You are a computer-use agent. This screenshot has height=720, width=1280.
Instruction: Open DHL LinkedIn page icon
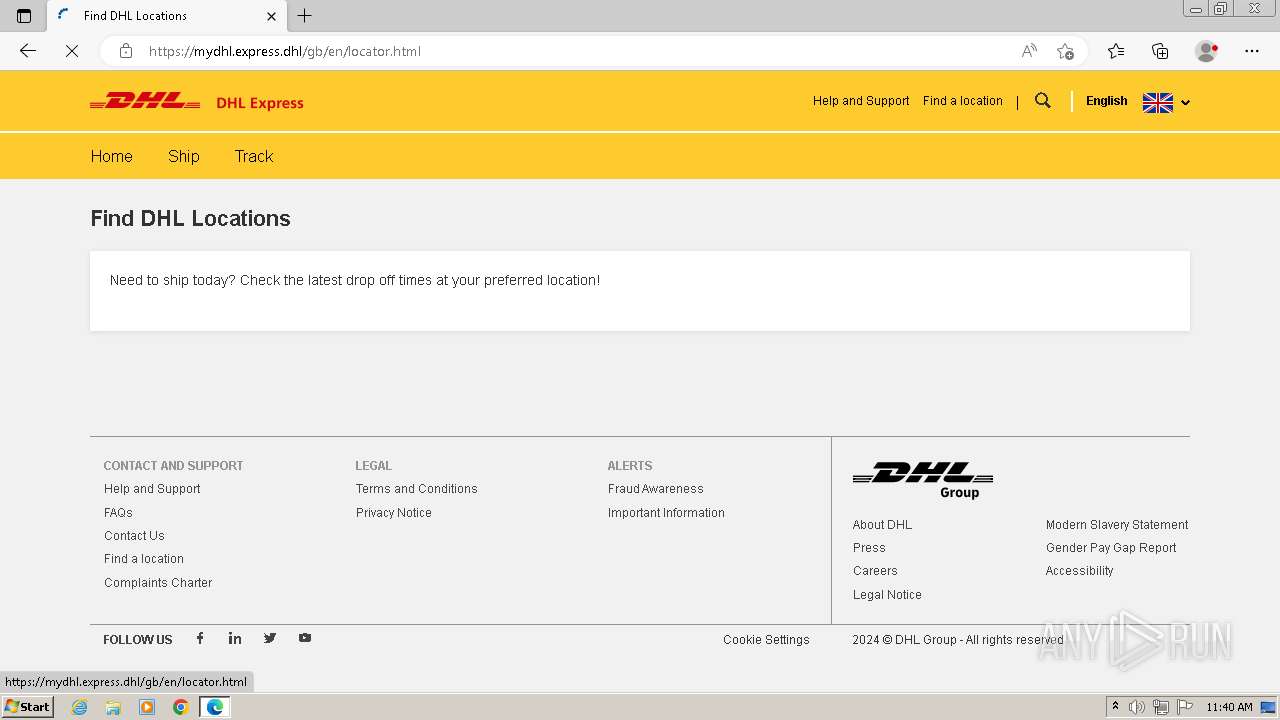[235, 638]
